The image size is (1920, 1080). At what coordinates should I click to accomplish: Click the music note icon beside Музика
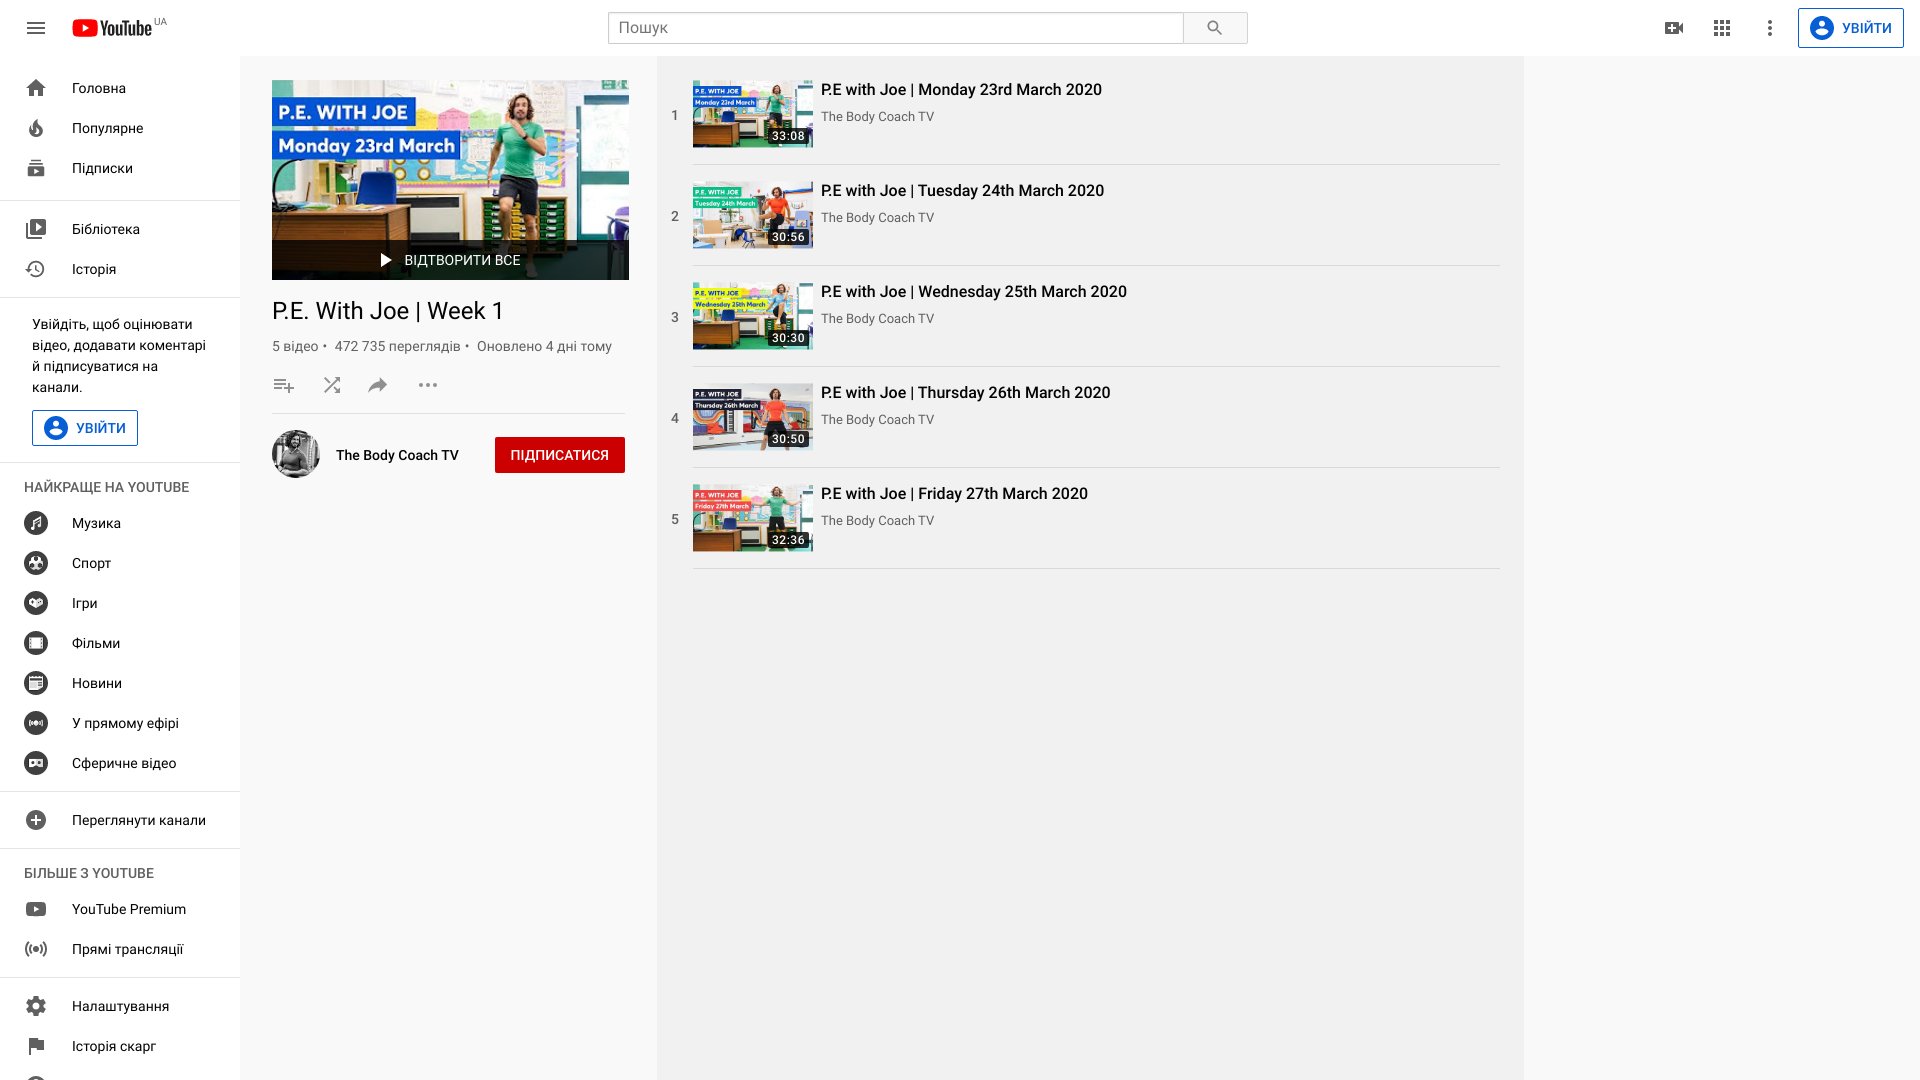coord(36,523)
